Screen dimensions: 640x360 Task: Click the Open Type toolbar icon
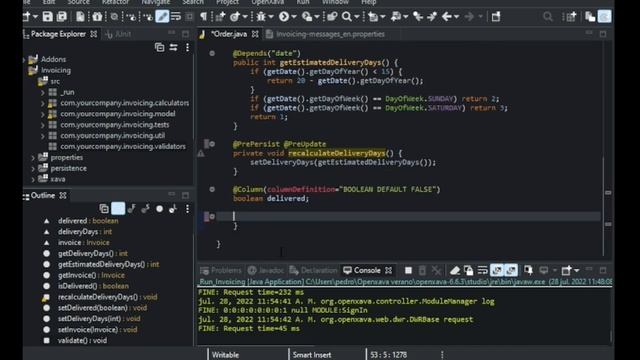[x=331, y=17]
